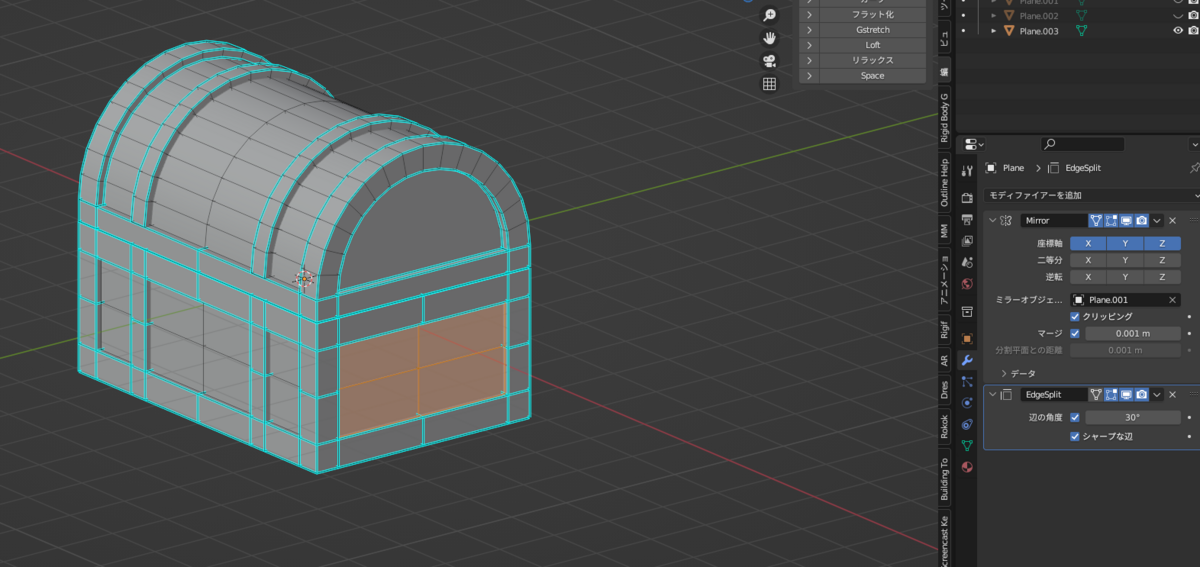1200x567 pixels.
Task: Collapse the EdgeSplit modifier panel arrow
Action: [992, 395]
